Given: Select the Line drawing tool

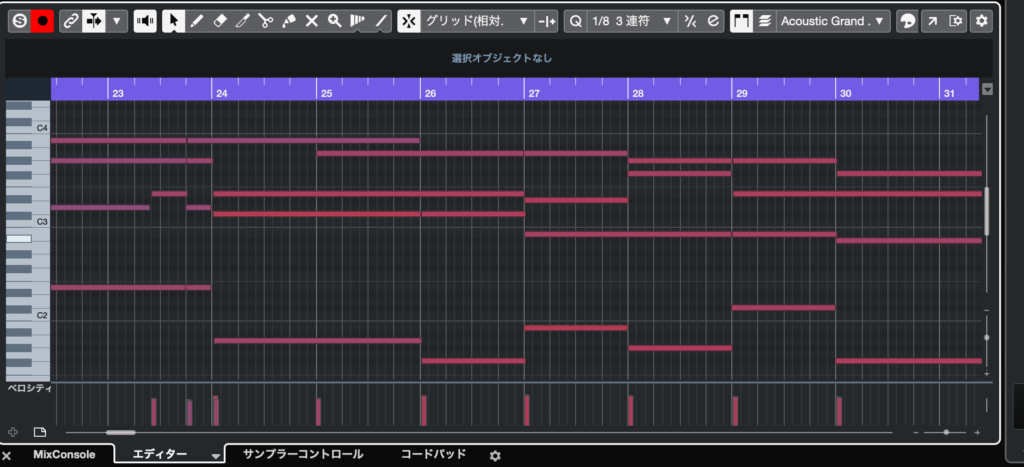Looking at the screenshot, I should click(x=381, y=21).
